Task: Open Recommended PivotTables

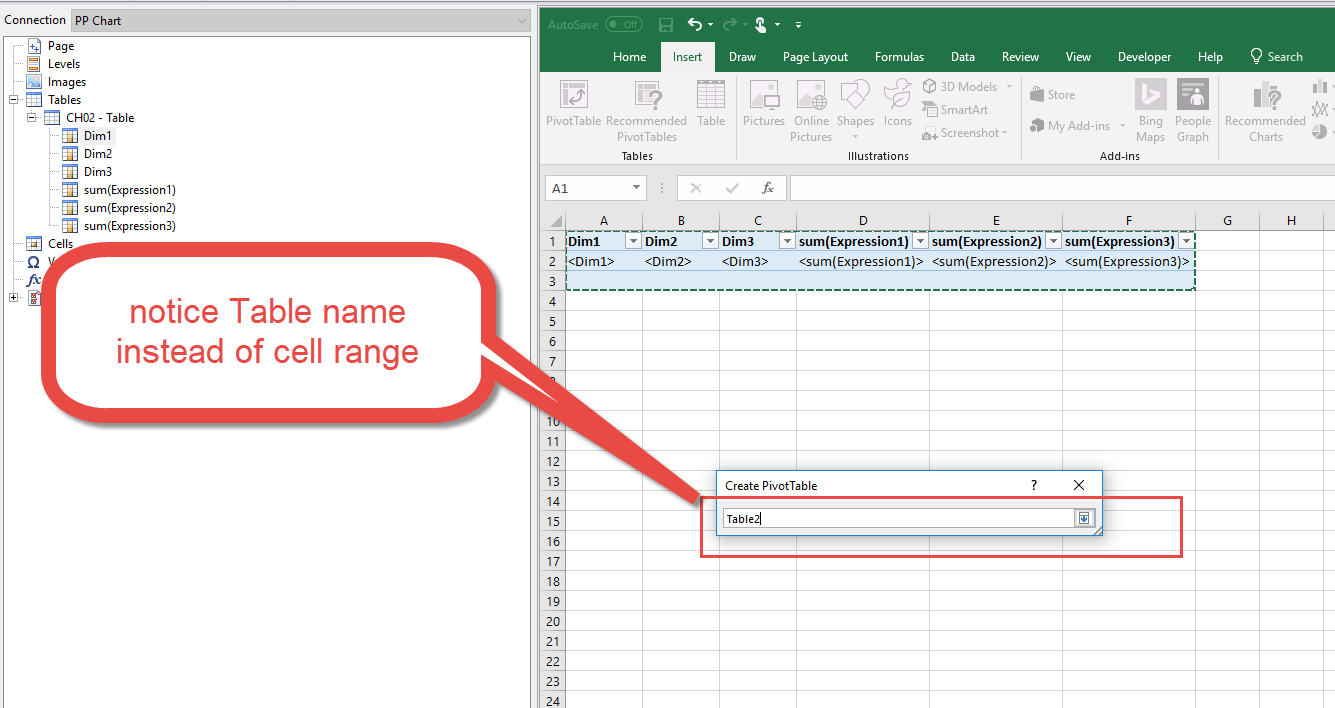Action: point(646,111)
